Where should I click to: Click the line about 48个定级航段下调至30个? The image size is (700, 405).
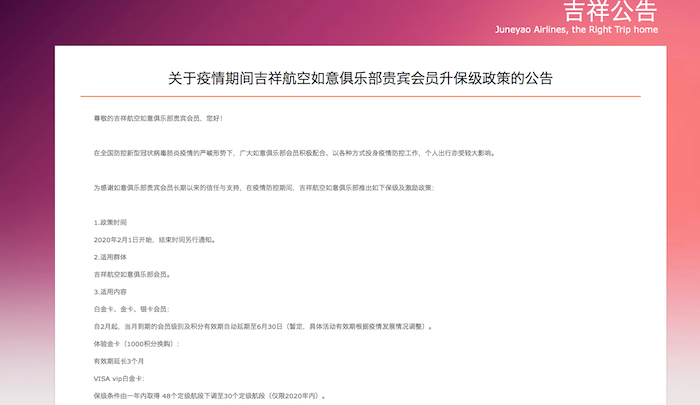(210, 396)
